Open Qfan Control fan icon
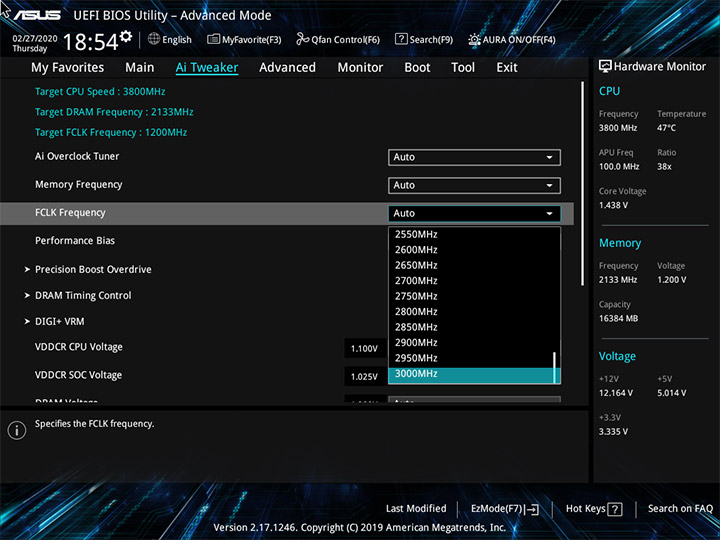Image resolution: width=720 pixels, height=540 pixels. [303, 39]
